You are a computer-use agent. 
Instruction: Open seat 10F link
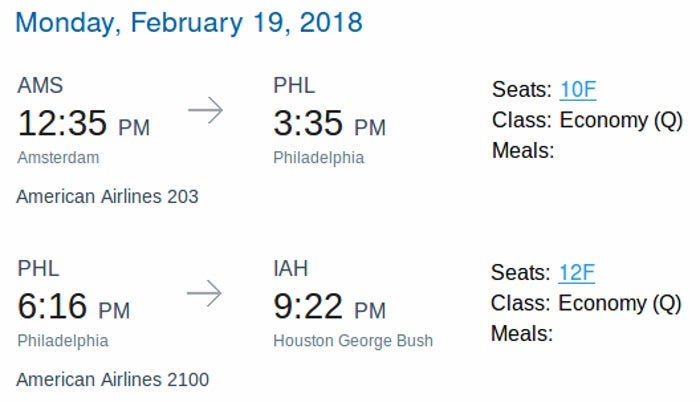578,89
